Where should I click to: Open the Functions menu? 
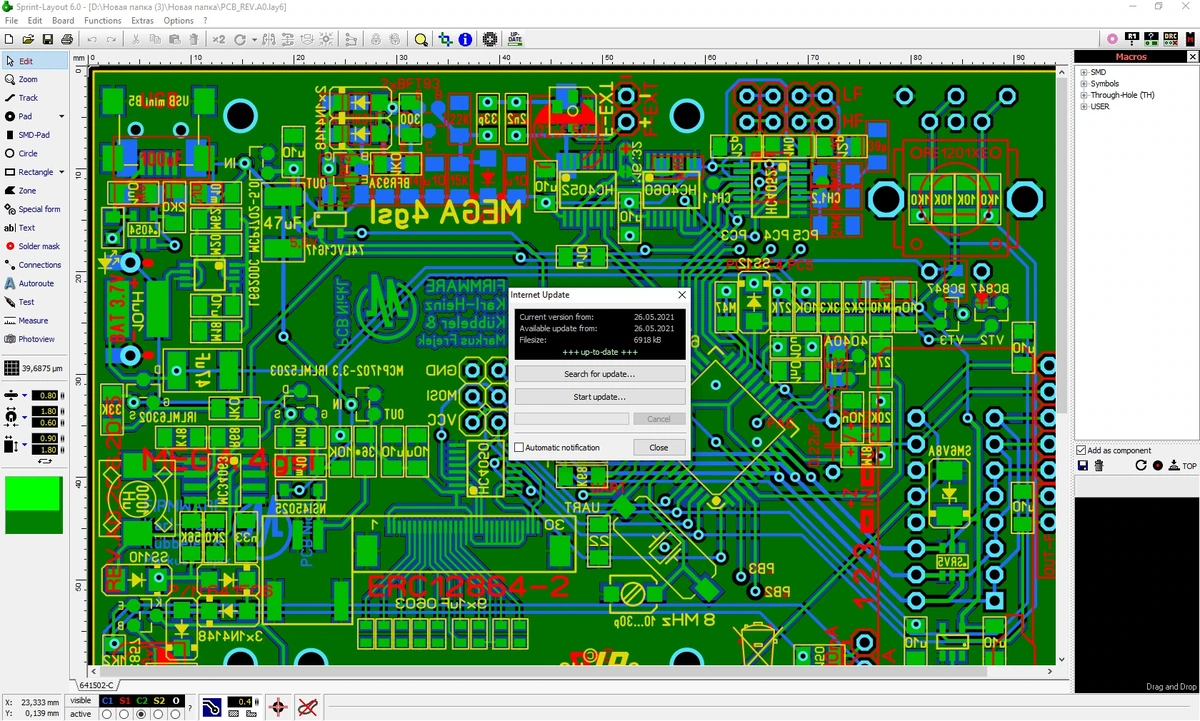pyautogui.click(x=103, y=20)
